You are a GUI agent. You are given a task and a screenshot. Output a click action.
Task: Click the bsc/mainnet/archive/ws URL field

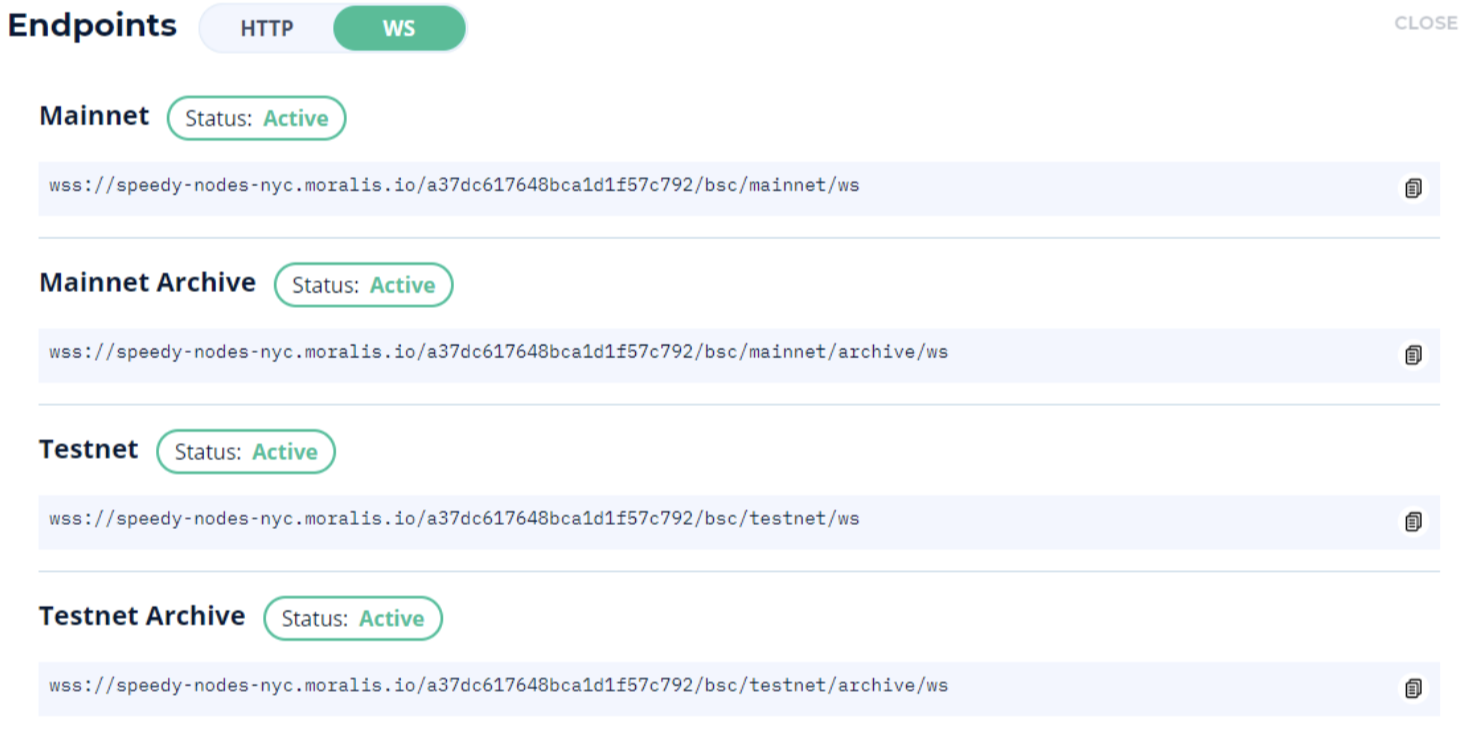[498, 352]
